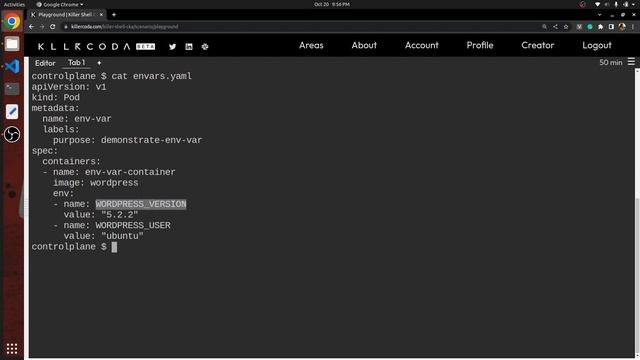Go back in the browser
The height and width of the screenshot is (360, 640).
coord(32,27)
